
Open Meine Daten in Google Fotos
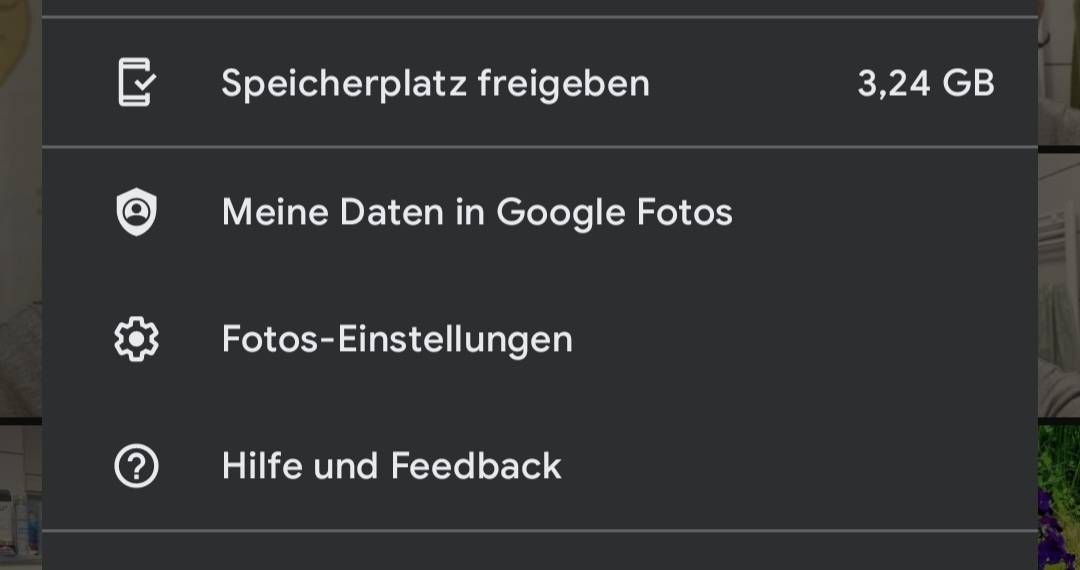coord(477,212)
